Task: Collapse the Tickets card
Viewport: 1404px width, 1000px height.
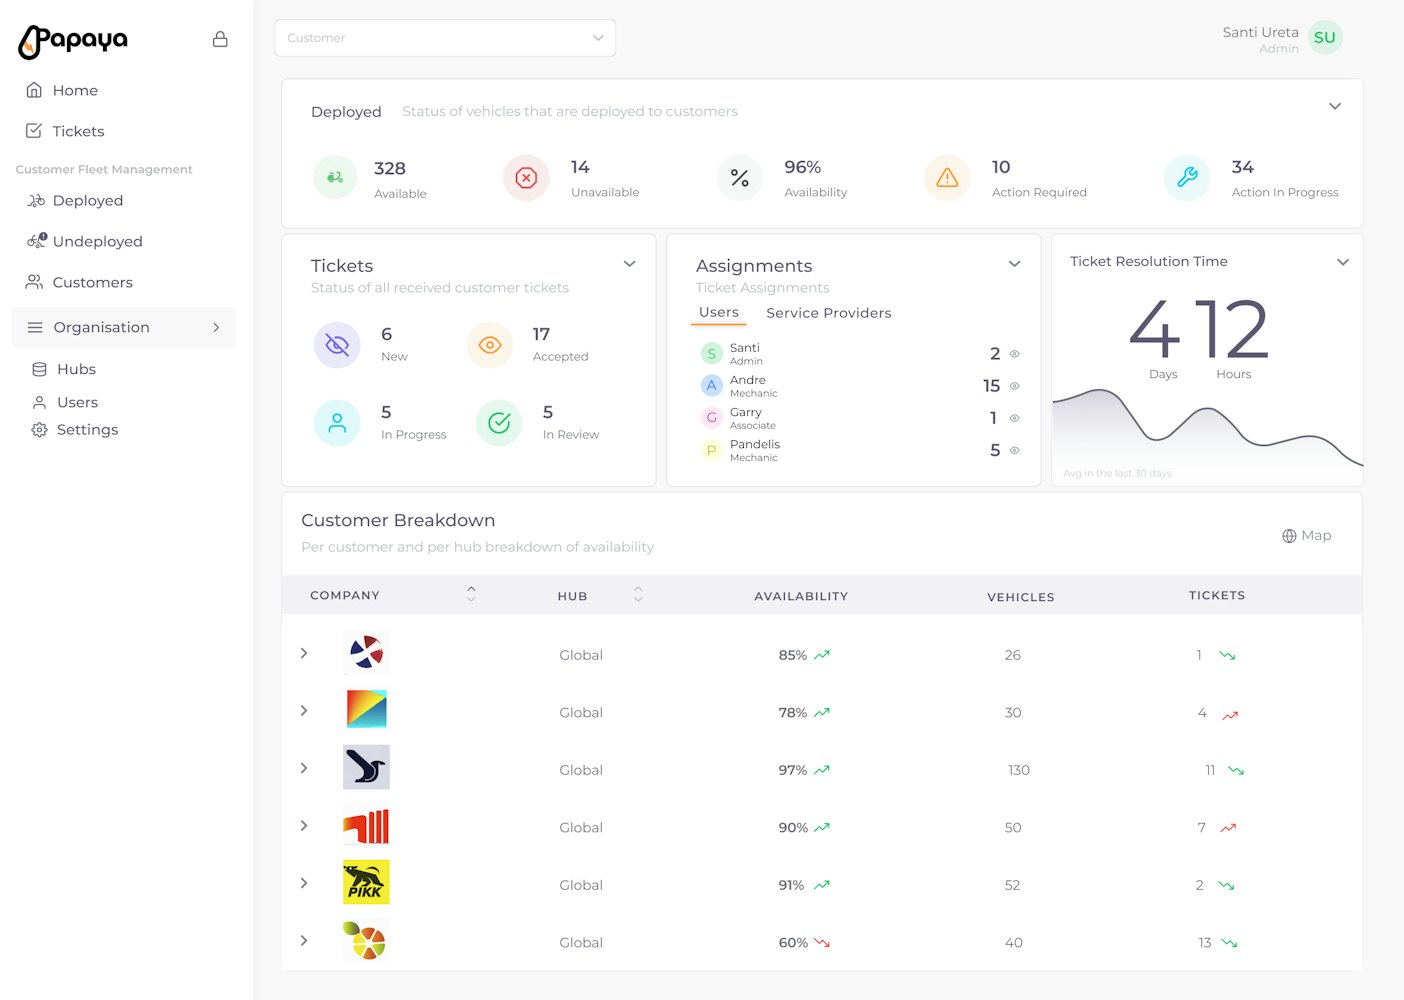Action: 630,264
